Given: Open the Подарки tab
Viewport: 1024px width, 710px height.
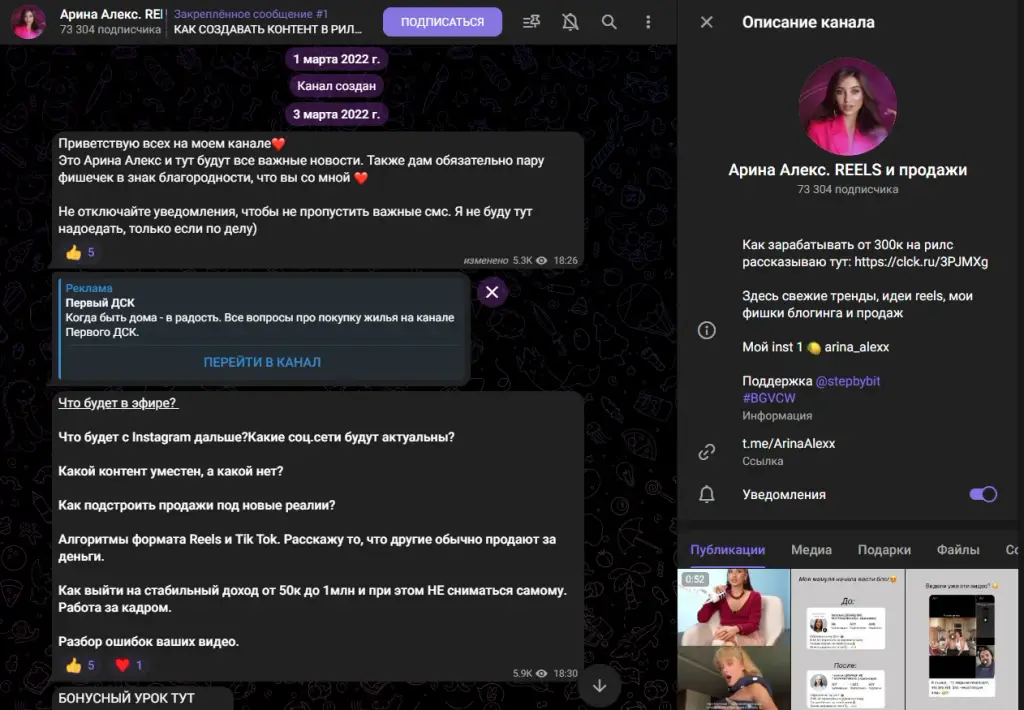Looking at the screenshot, I should tap(884, 550).
